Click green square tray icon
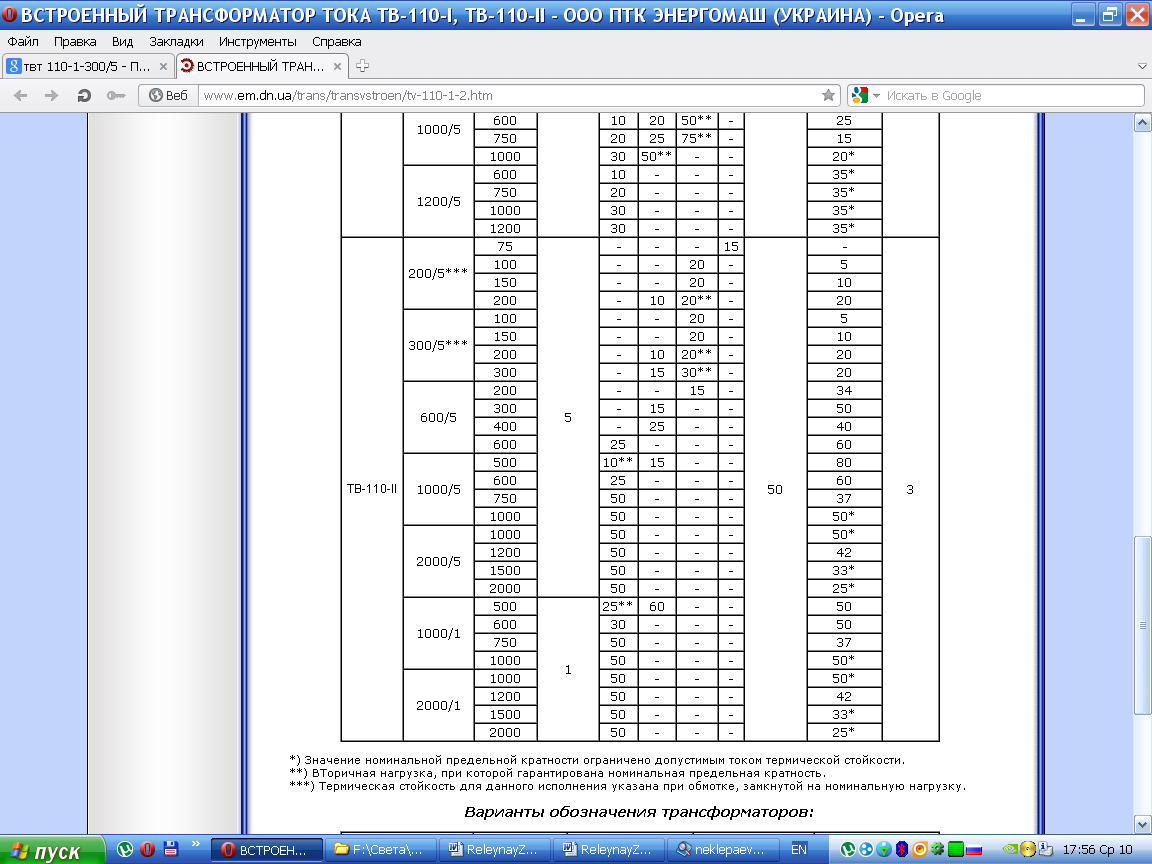 click(x=956, y=850)
